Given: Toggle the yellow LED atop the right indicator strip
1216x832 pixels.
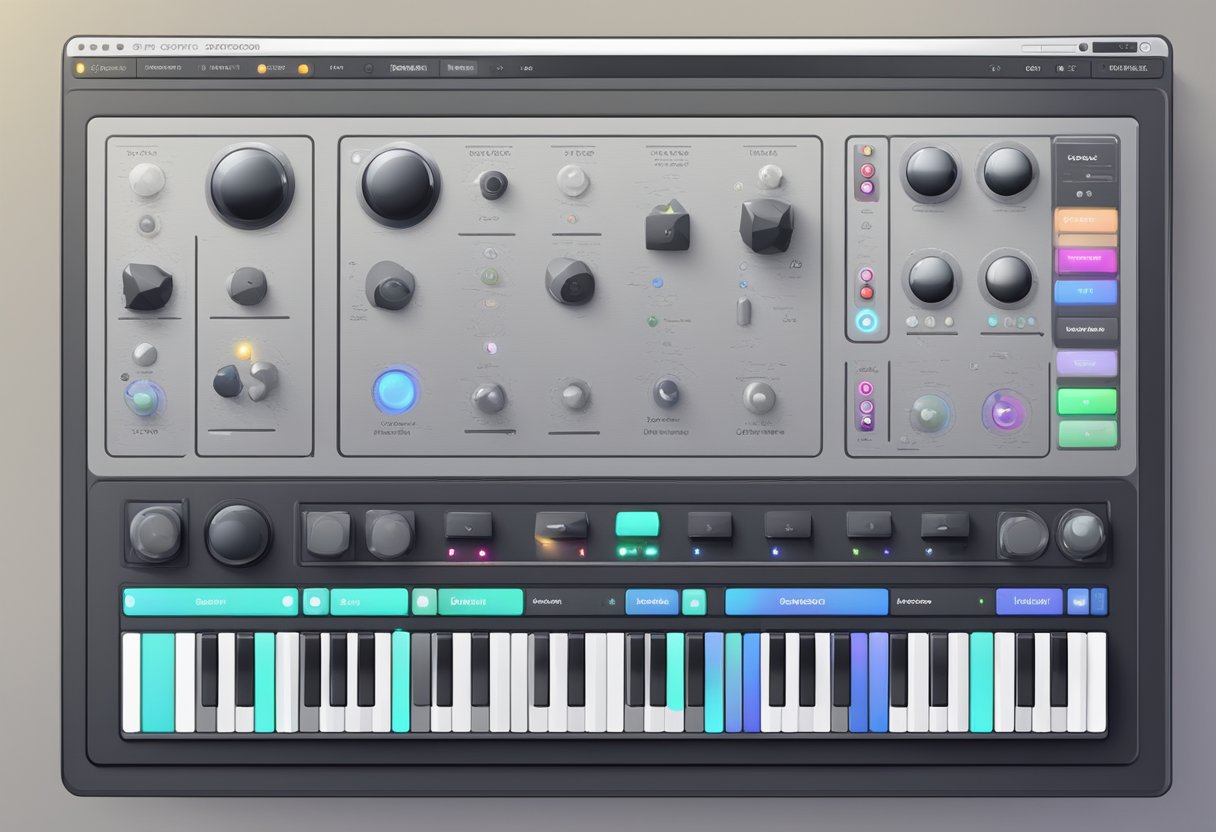Looking at the screenshot, I should (x=866, y=151).
